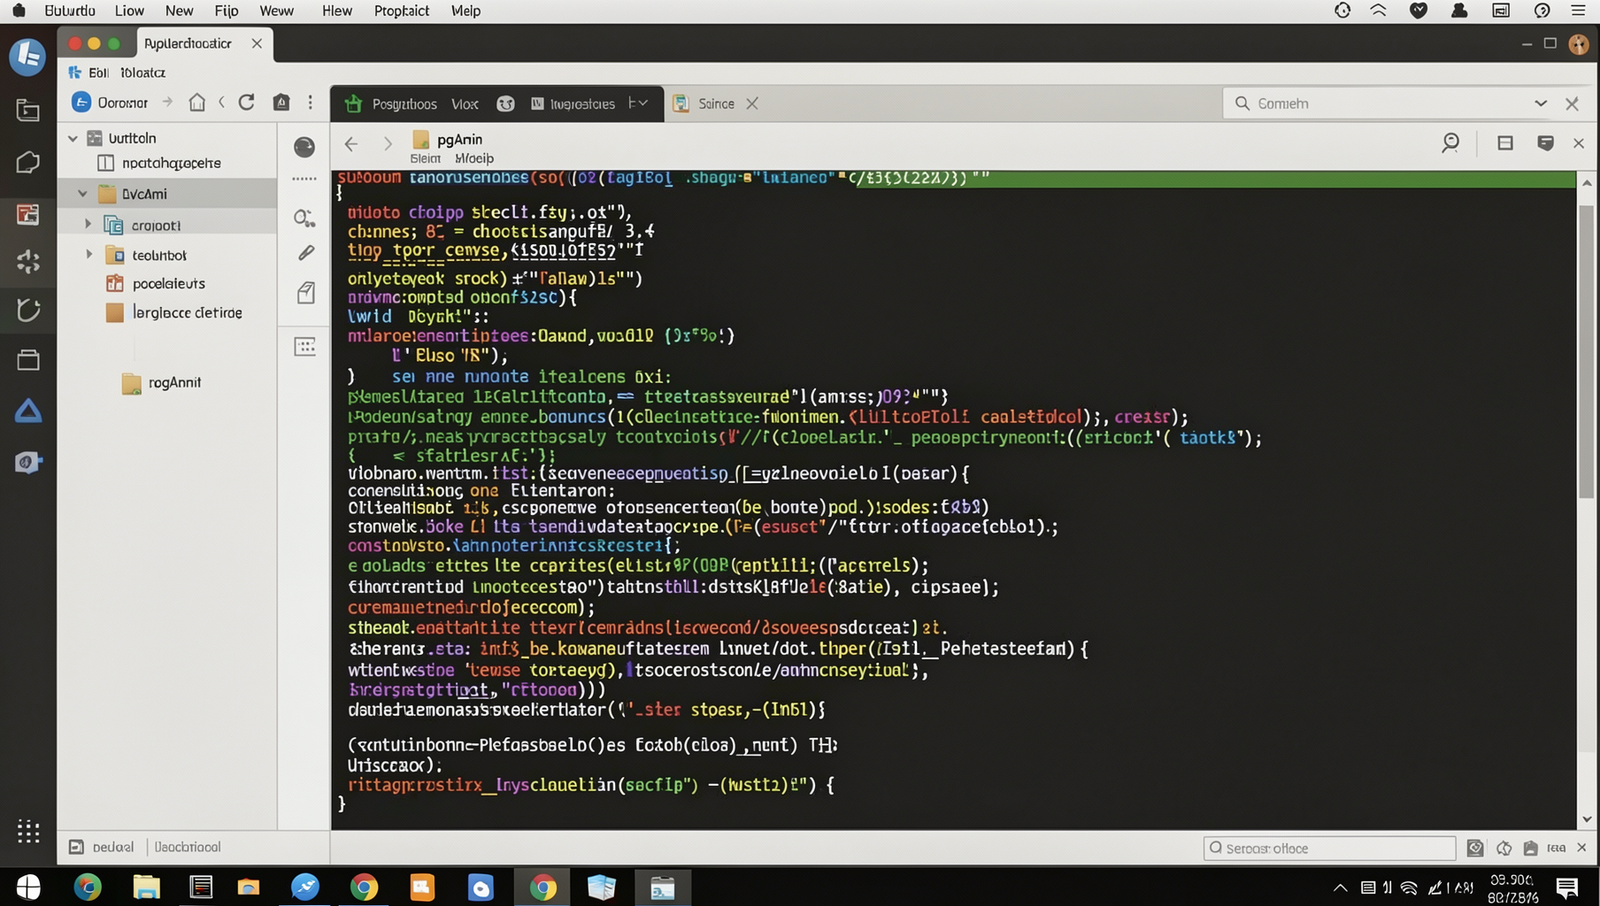Click the editor vertical scrollbar thumb

(x=1587, y=350)
